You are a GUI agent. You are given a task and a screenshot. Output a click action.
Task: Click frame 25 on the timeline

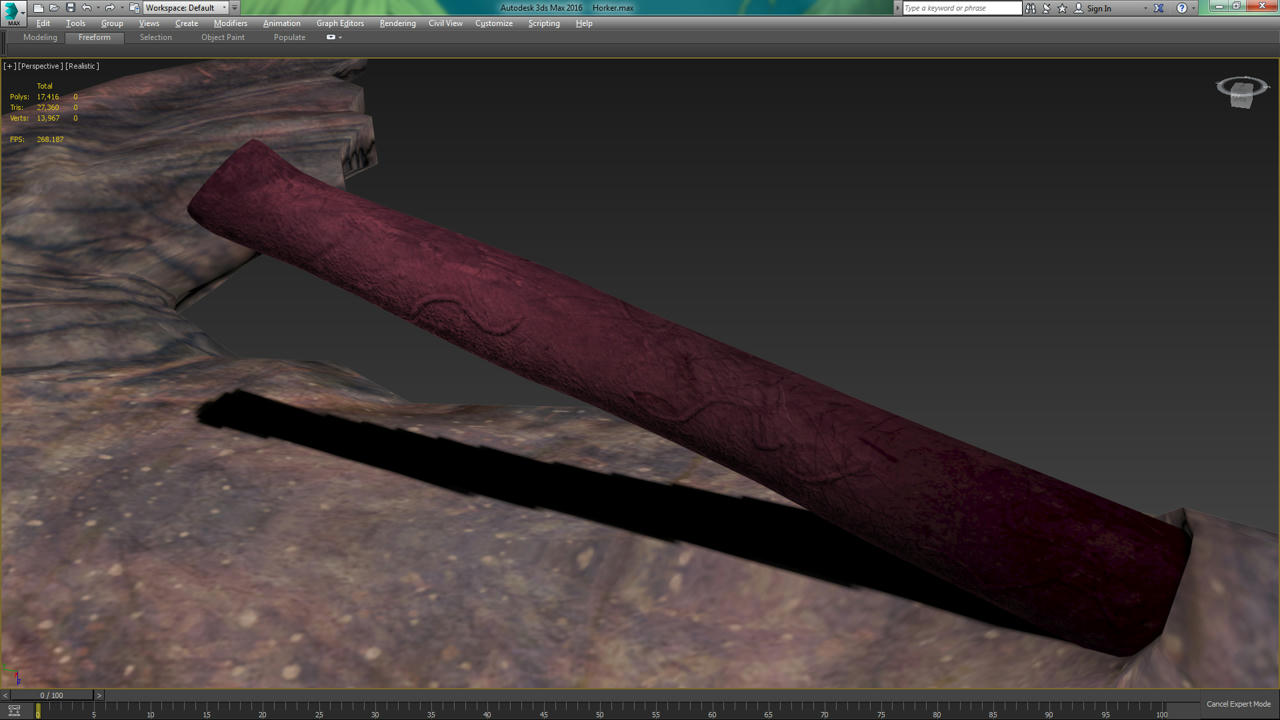pos(319,714)
